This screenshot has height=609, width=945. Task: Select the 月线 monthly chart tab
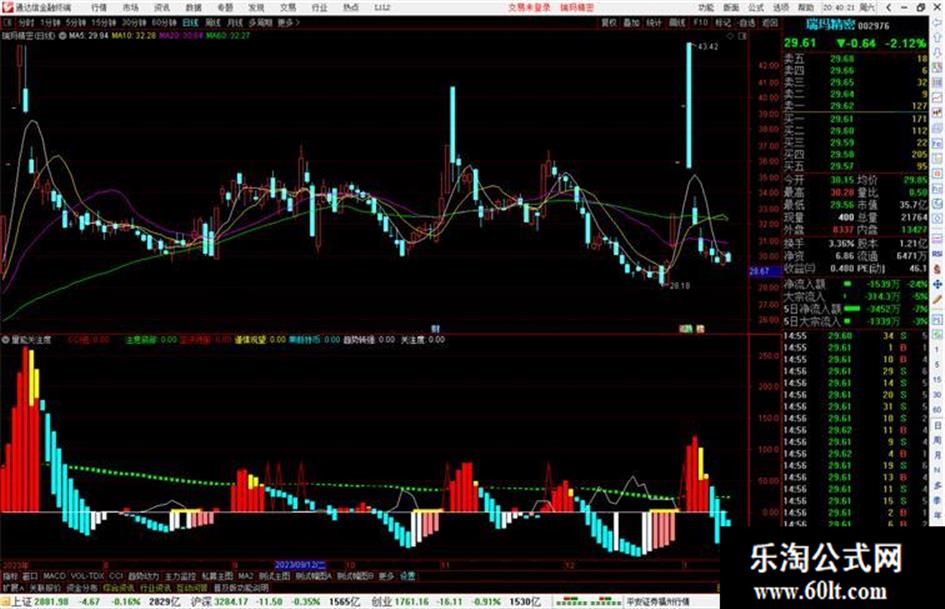(x=234, y=22)
